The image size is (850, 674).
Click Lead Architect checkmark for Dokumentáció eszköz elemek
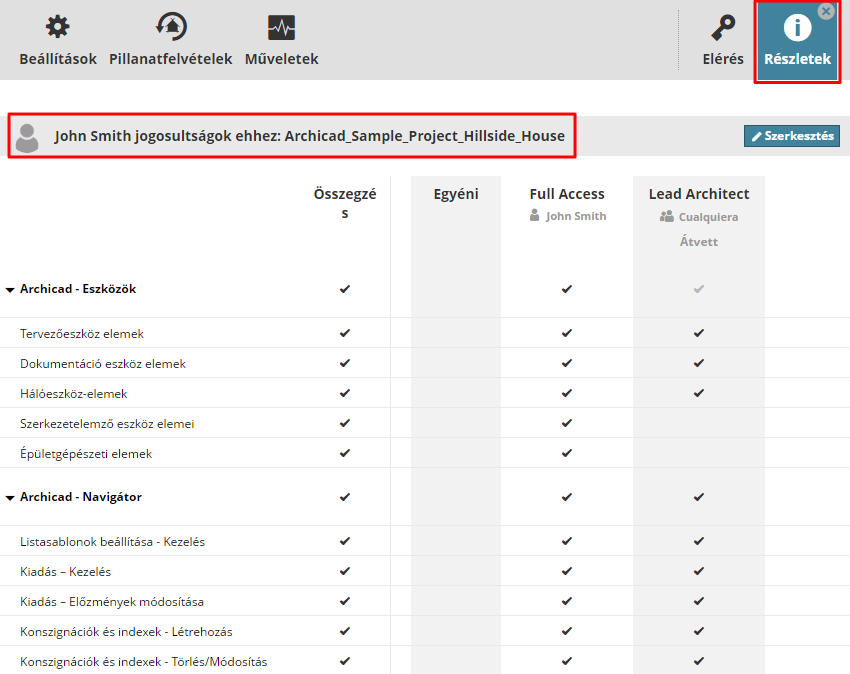pyautogui.click(x=699, y=363)
